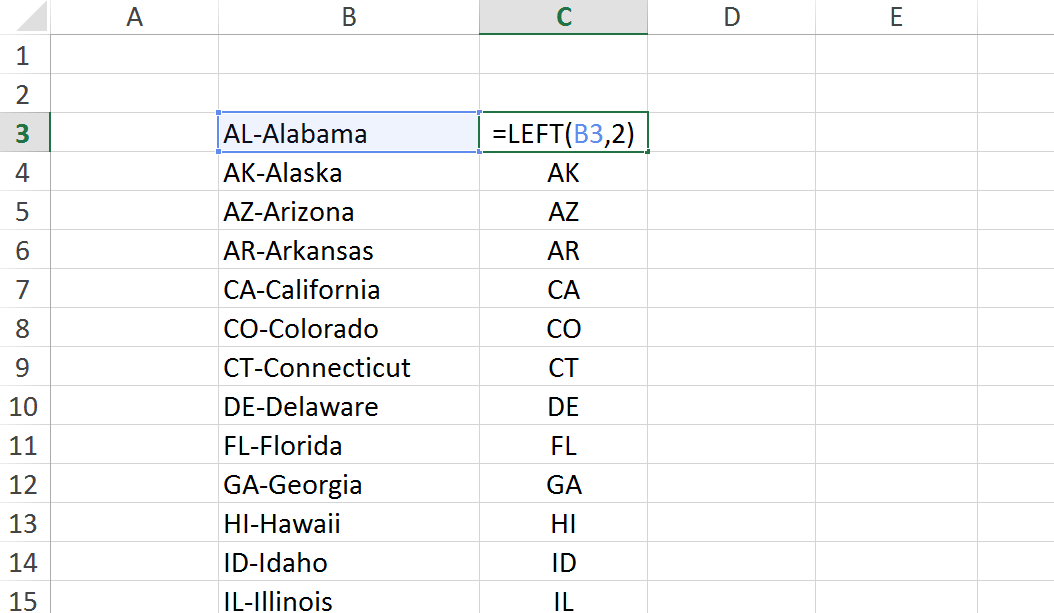Click the CA-California cell
The image size is (1054, 613).
pyautogui.click(x=348, y=290)
